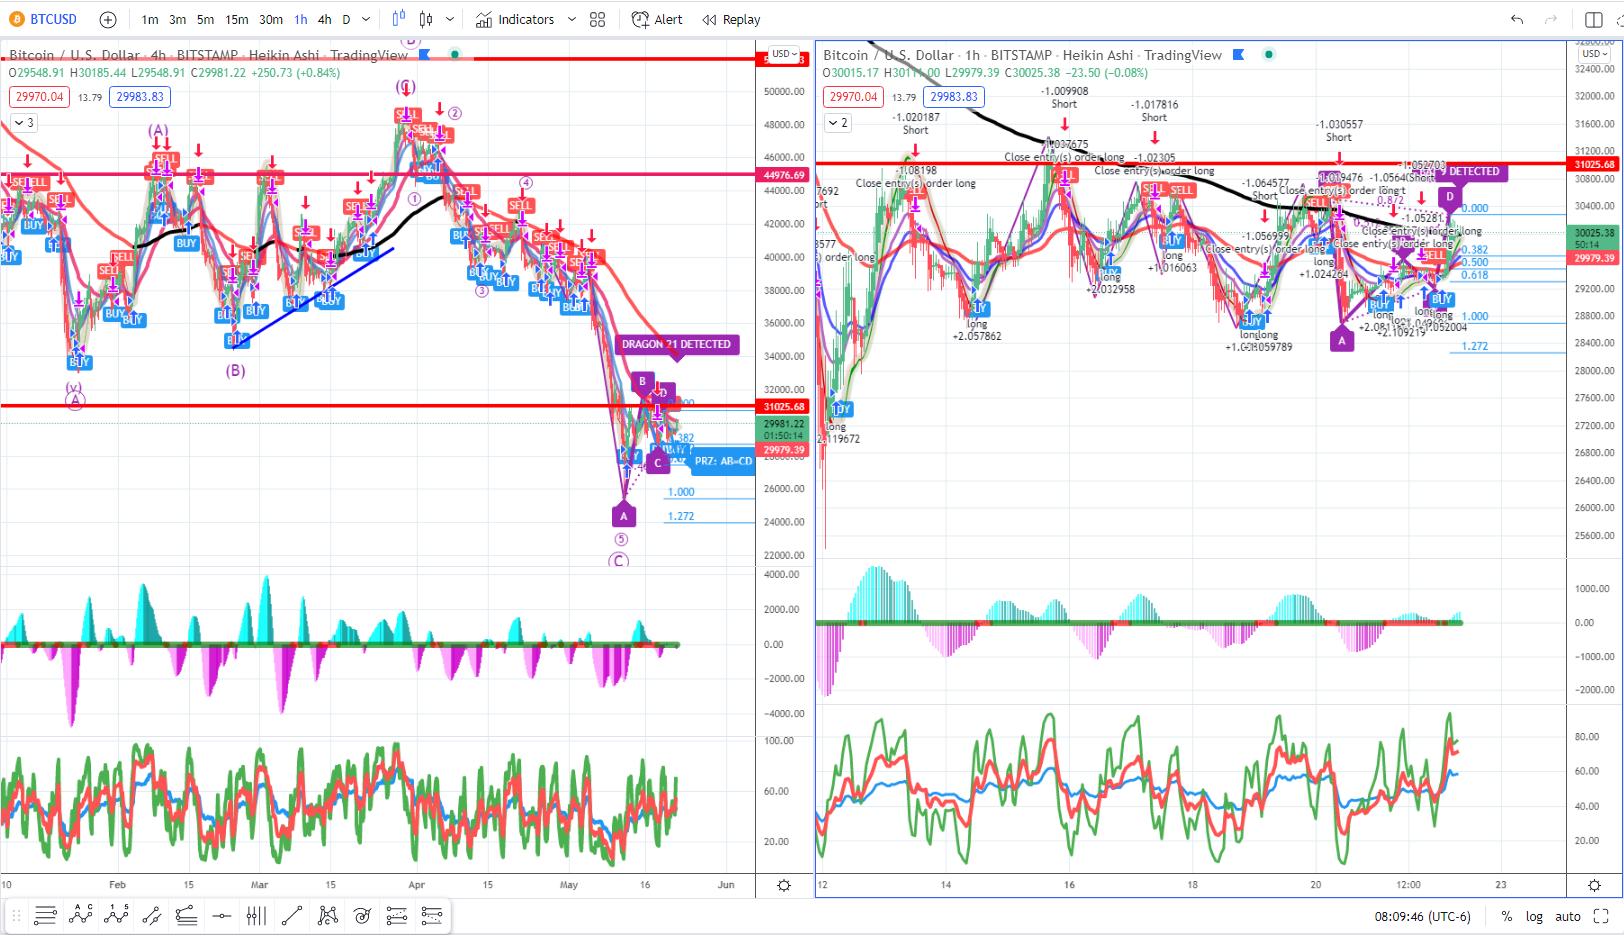Open right chart axis settings gear
Viewport: 1624px width, 935px height.
1594,885
